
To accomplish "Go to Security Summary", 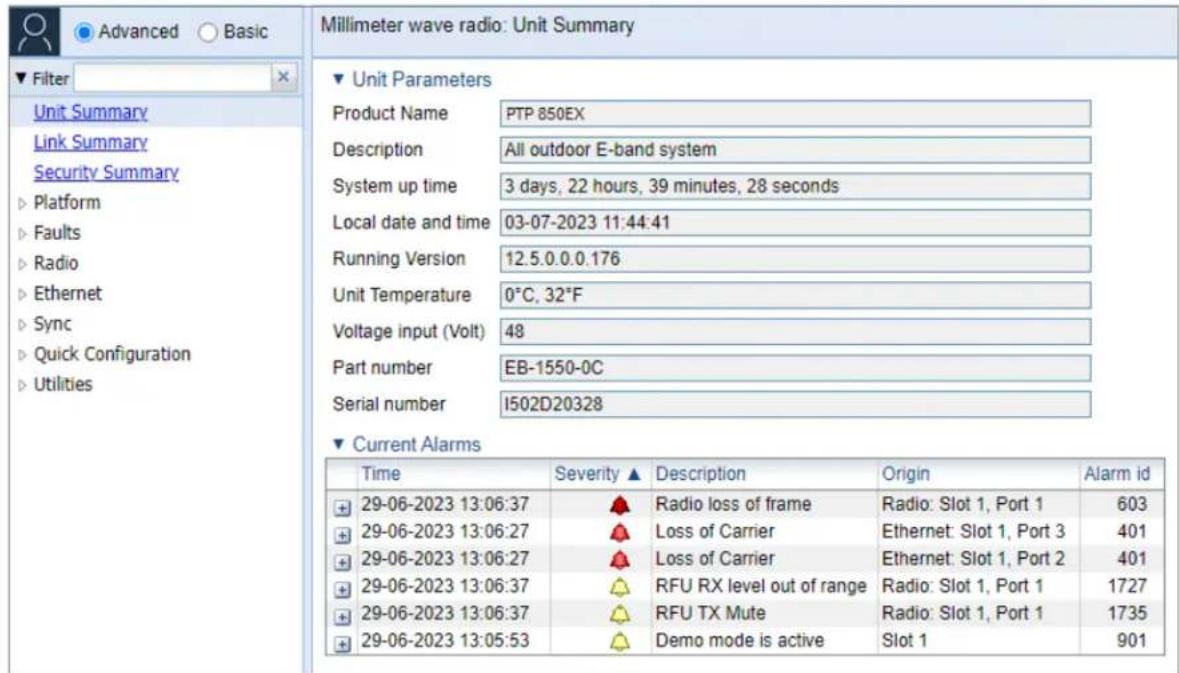I will tap(106, 172).
